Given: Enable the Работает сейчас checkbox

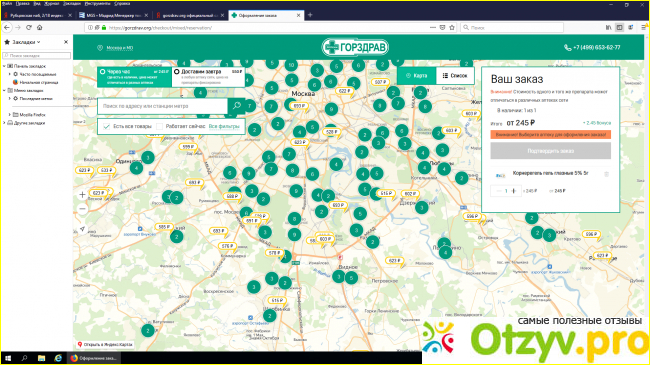Looking at the screenshot, I should (160, 126).
